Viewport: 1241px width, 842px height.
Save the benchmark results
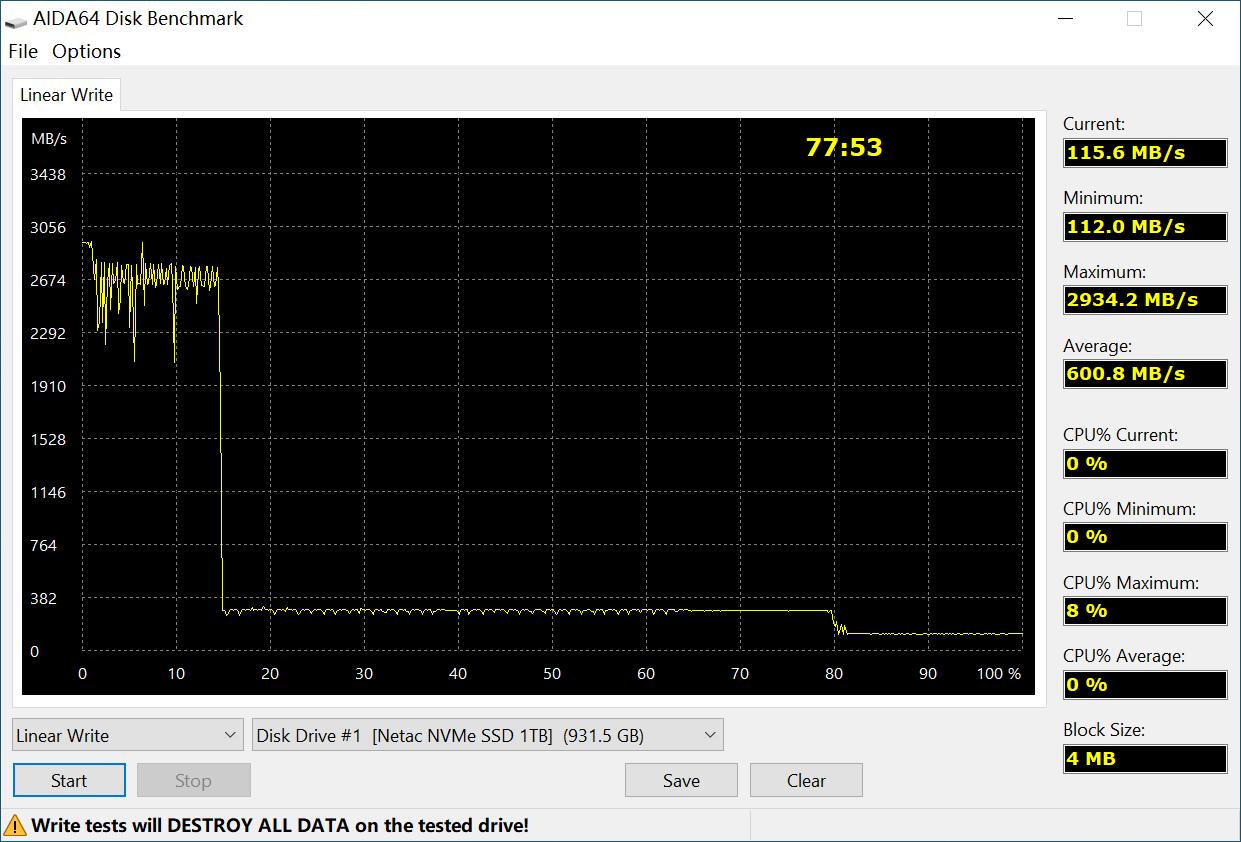tap(681, 780)
